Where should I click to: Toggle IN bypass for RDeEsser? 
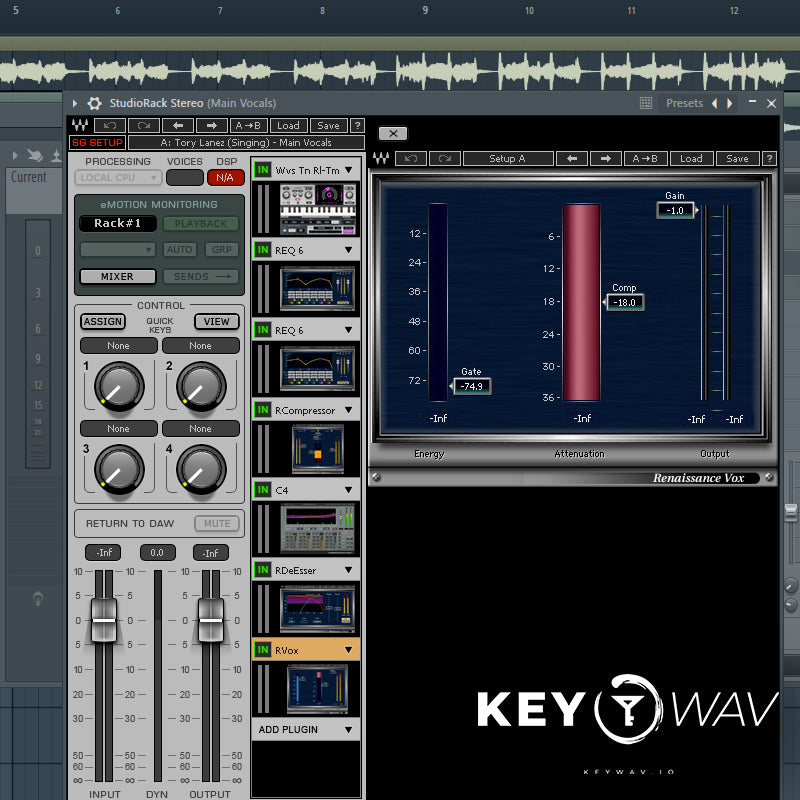tap(263, 570)
